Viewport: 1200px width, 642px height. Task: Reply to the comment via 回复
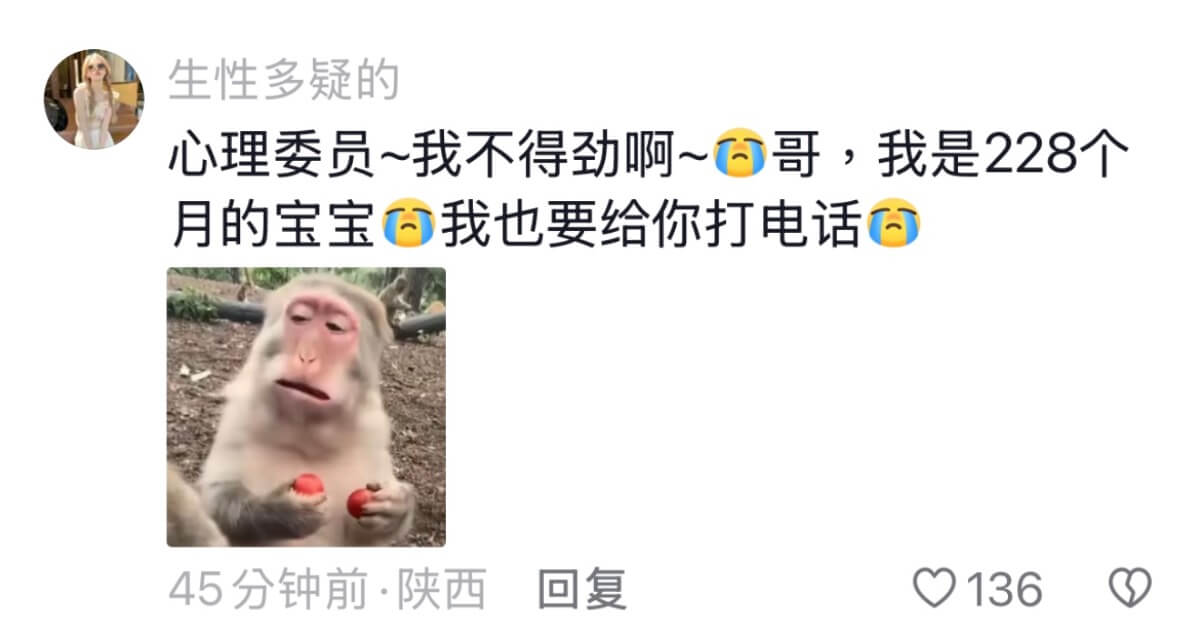[x=582, y=588]
